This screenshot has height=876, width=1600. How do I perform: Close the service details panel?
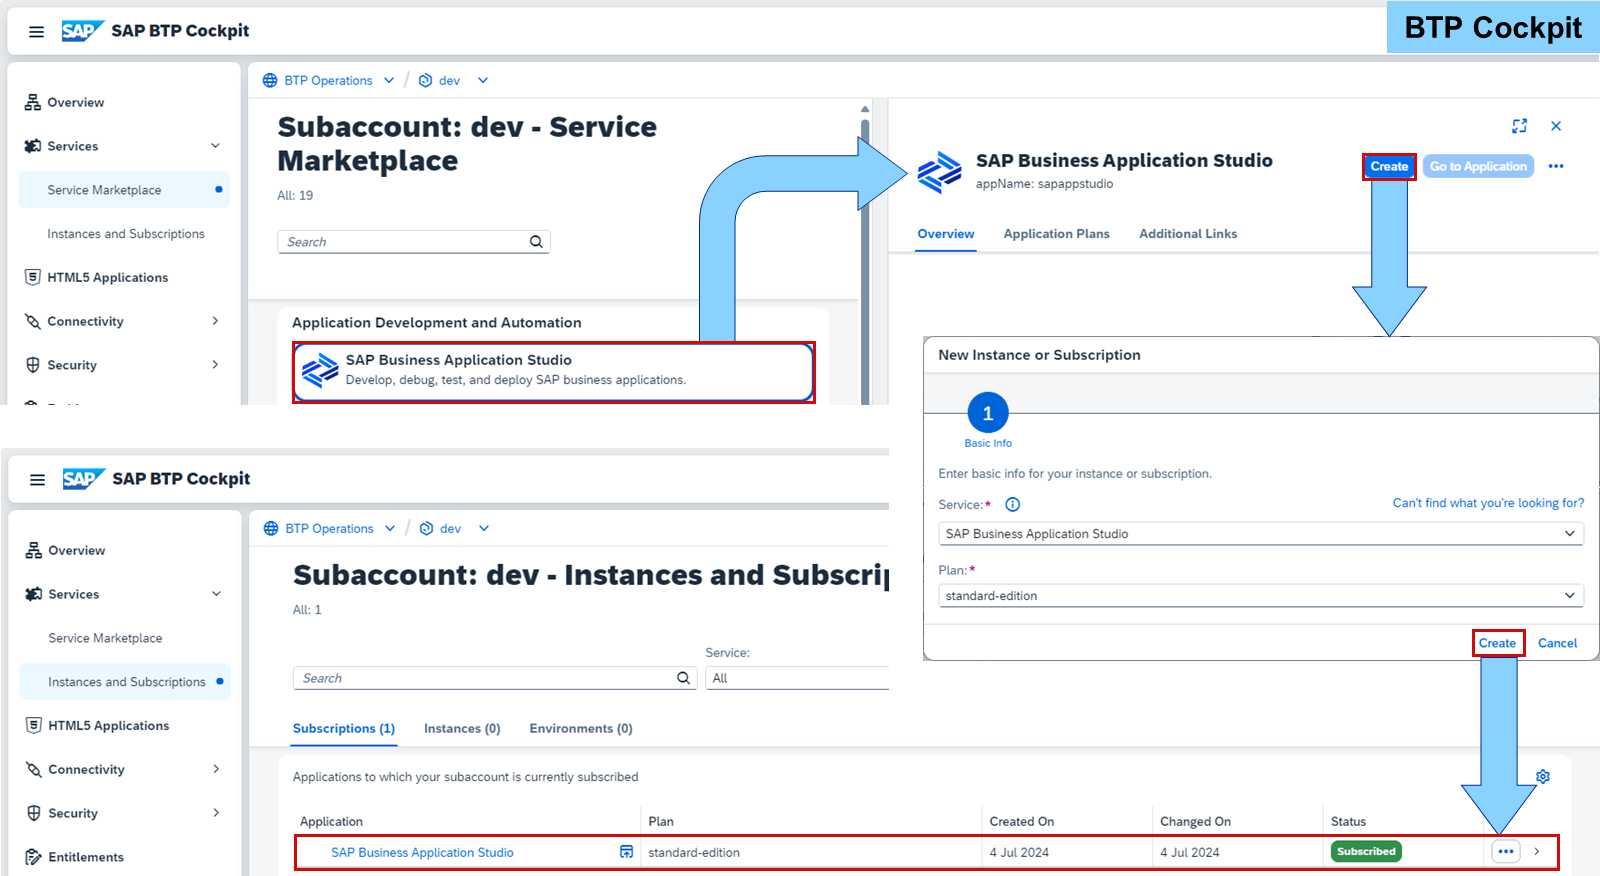pyautogui.click(x=1556, y=126)
